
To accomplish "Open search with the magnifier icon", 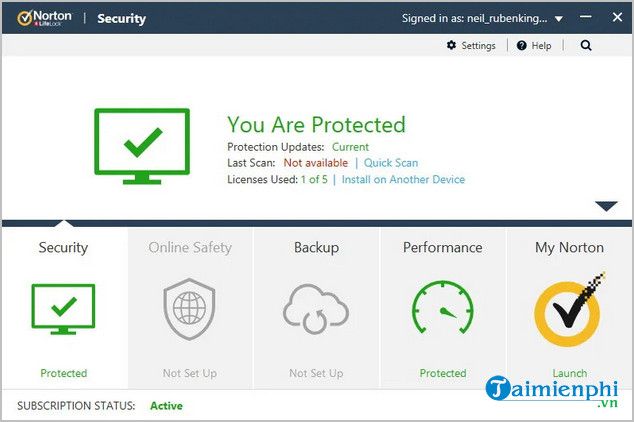I will [x=586, y=46].
